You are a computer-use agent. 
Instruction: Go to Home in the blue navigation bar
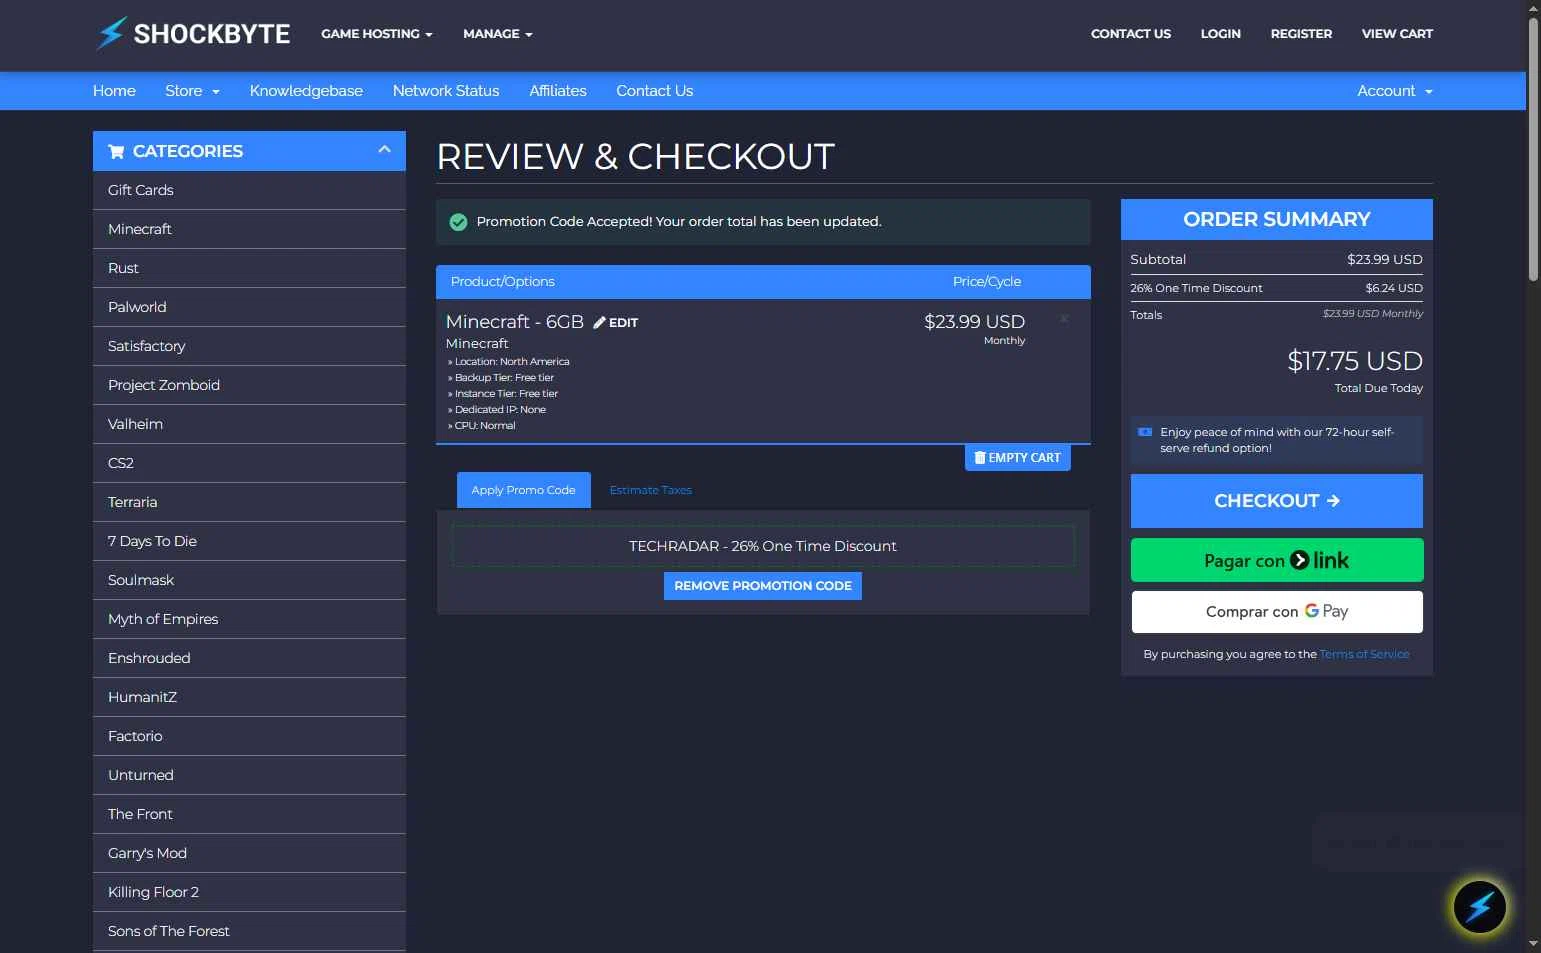click(x=114, y=91)
